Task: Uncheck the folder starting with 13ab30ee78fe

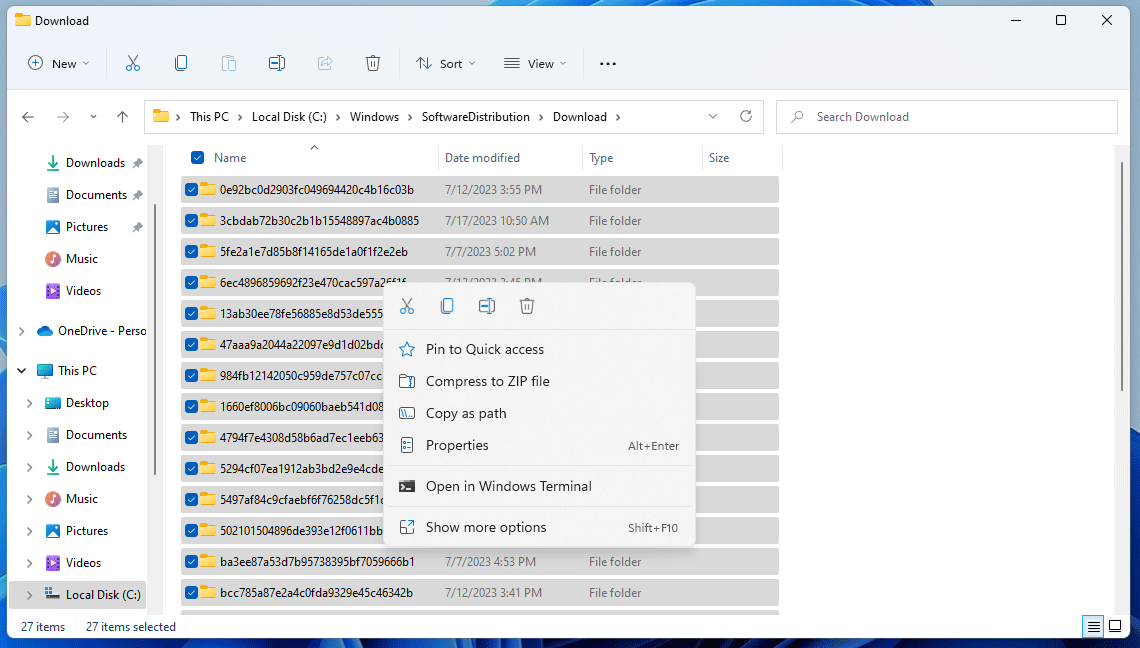Action: pos(191,313)
